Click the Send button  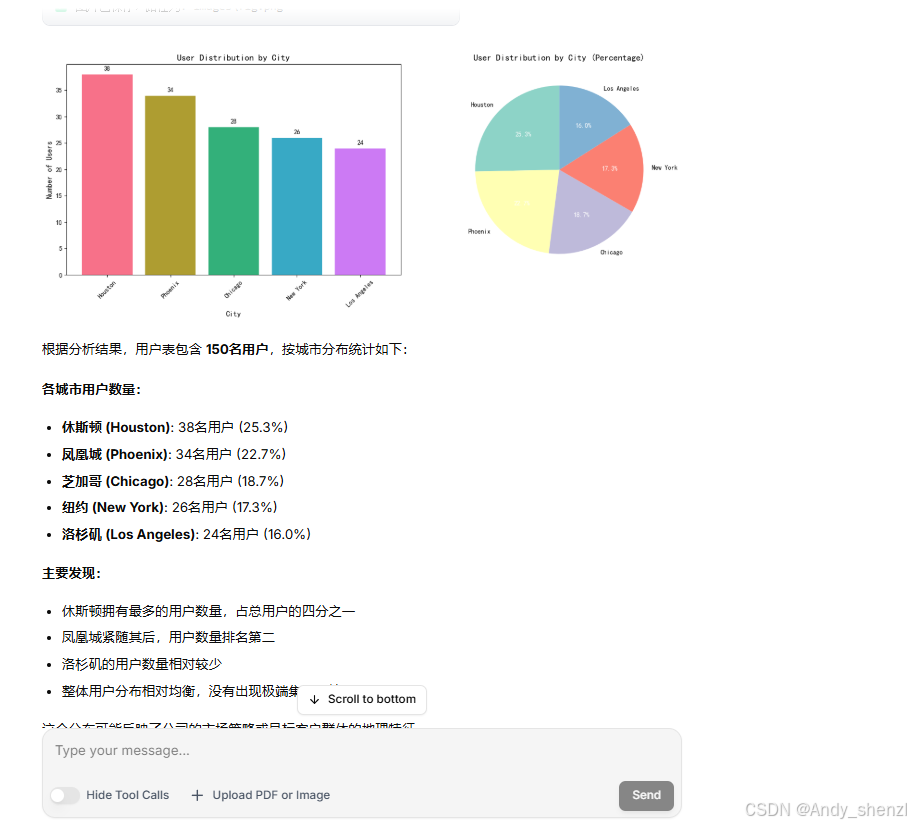coord(645,795)
